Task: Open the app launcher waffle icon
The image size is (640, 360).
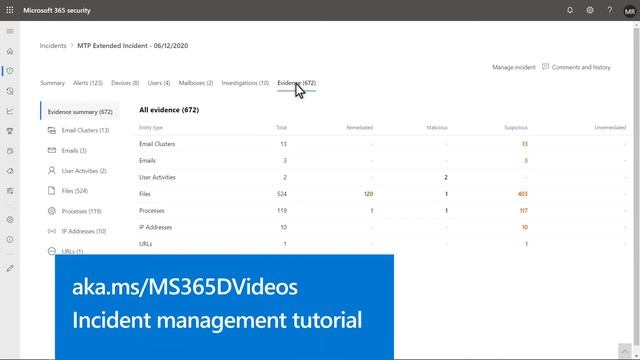Action: pos(10,10)
